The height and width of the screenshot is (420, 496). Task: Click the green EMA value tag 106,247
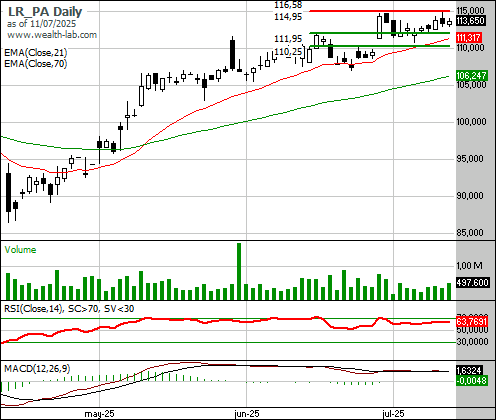pyautogui.click(x=472, y=76)
